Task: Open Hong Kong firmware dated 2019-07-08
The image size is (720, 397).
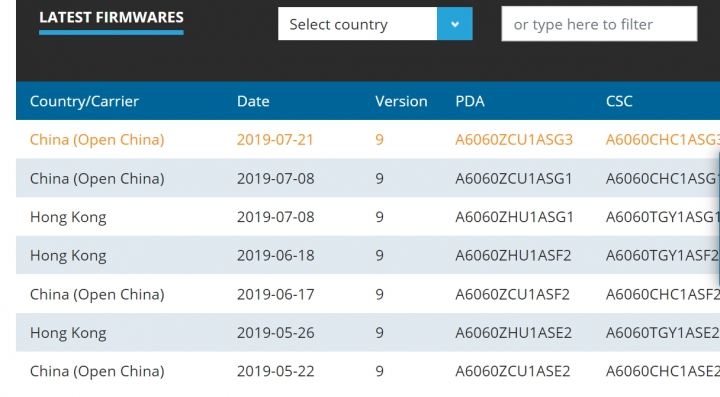Action: pyautogui.click(x=368, y=217)
